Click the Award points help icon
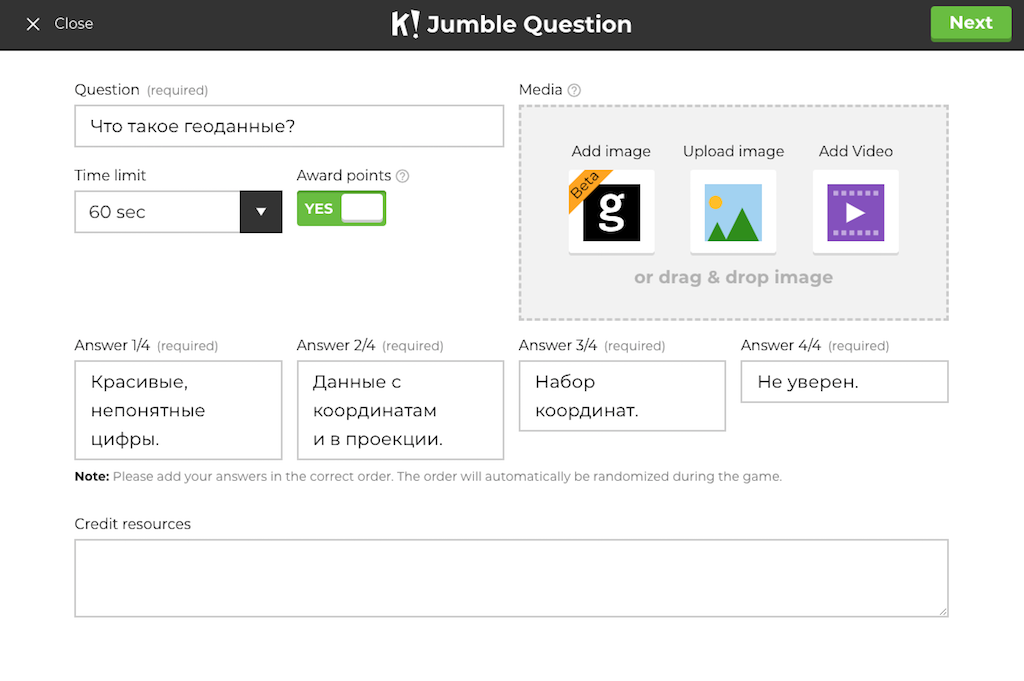 (403, 176)
